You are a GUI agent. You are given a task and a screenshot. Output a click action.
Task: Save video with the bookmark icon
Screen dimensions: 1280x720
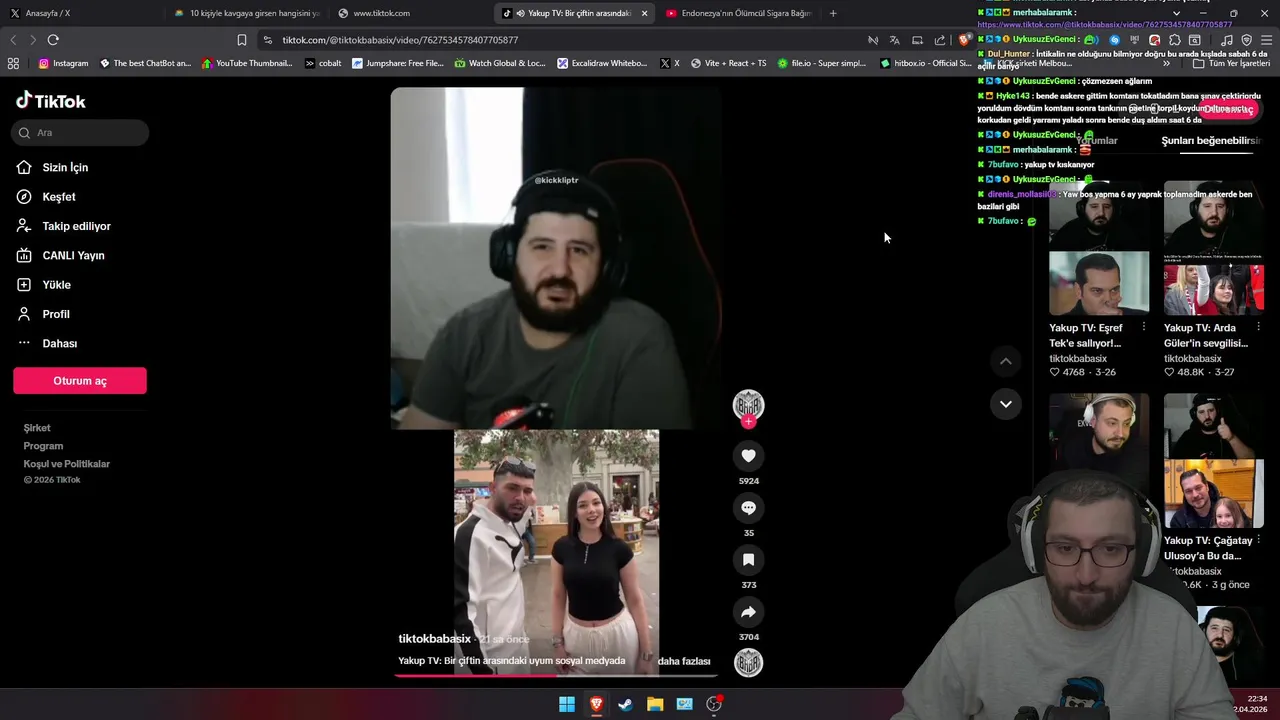748,560
